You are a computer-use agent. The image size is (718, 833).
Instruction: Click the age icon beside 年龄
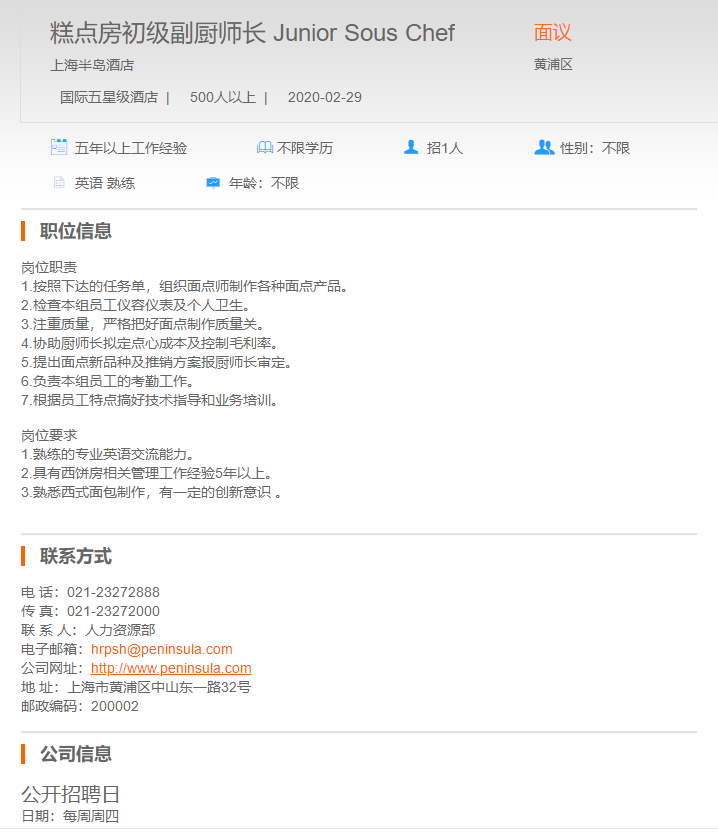pos(213,183)
